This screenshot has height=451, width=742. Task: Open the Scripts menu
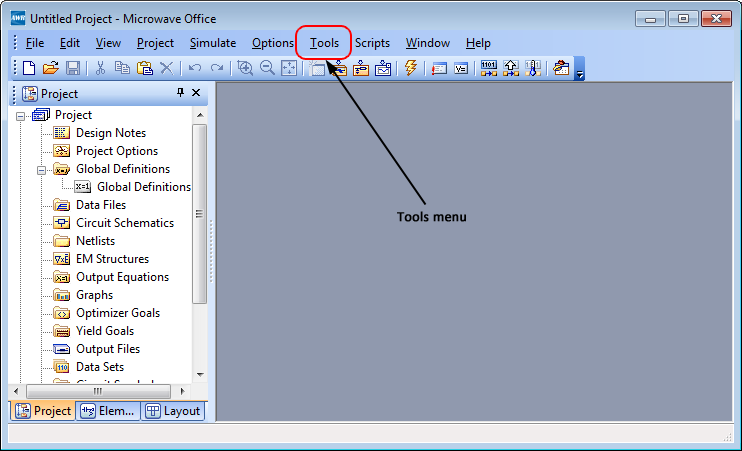tap(372, 43)
